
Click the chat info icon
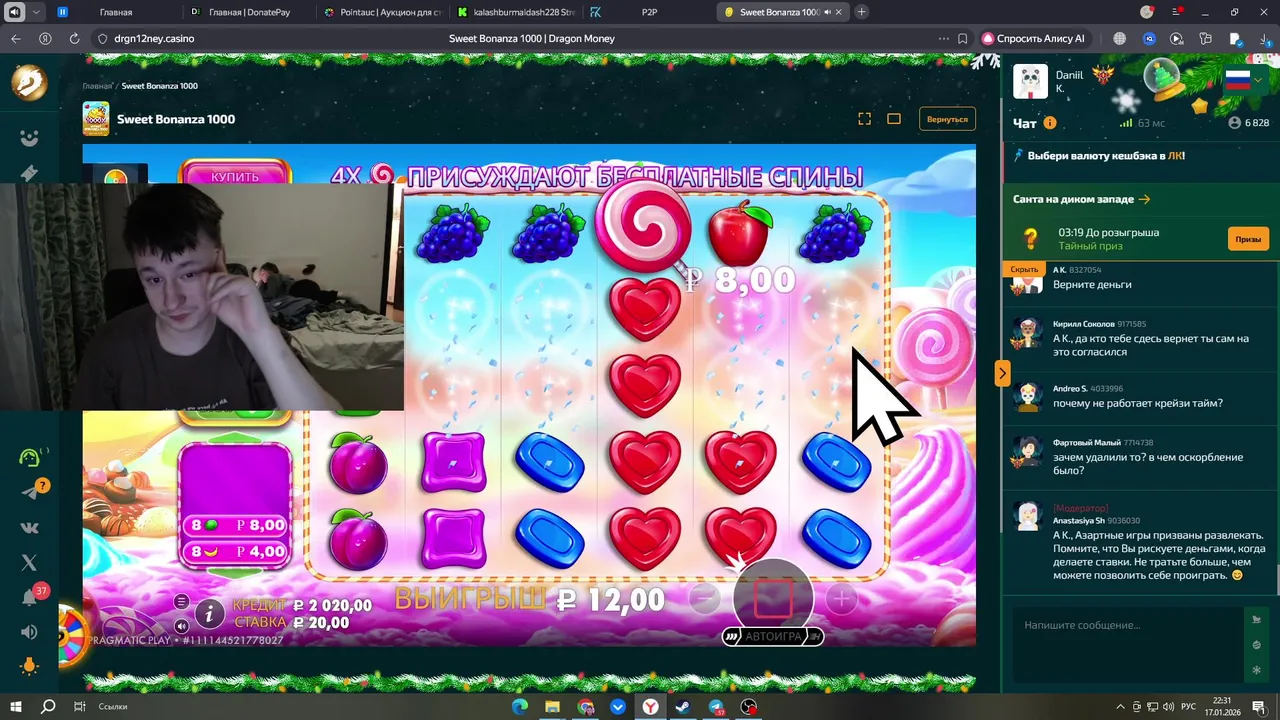1050,123
